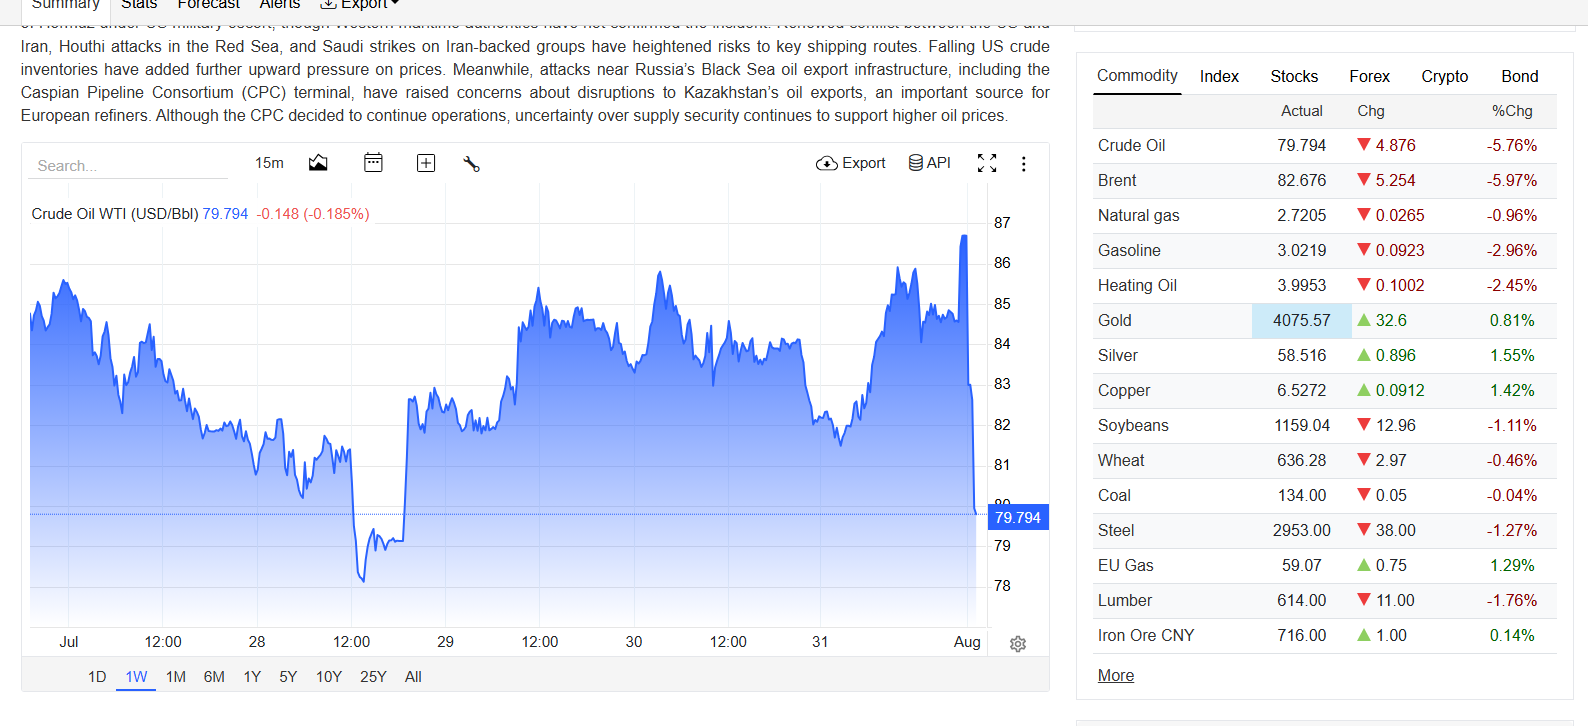Click the plus compare icon
The height and width of the screenshot is (726, 1588).
[x=426, y=163]
